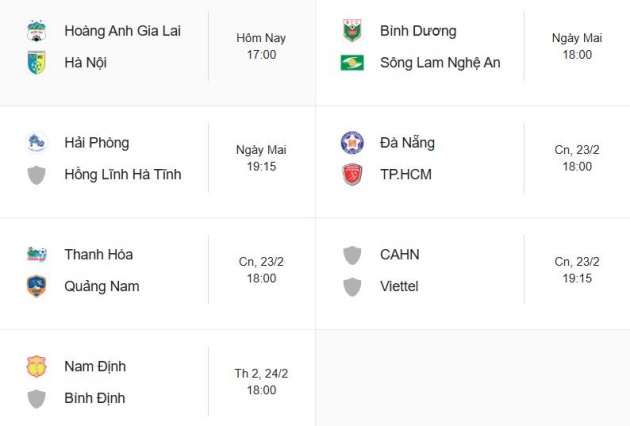This screenshot has width=630, height=426.
Task: Select the Cn, 23/2 19:15 match time
Action: pyautogui.click(x=577, y=270)
